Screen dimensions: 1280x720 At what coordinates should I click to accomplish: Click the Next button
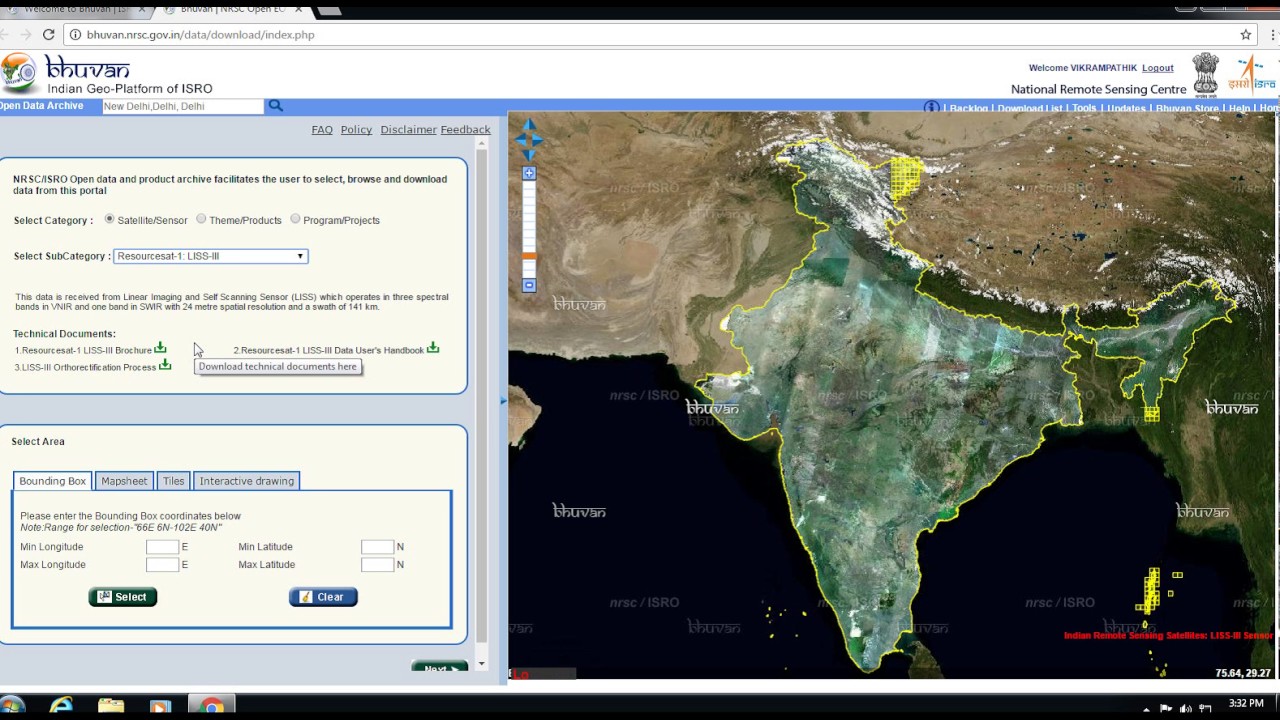pos(439,667)
